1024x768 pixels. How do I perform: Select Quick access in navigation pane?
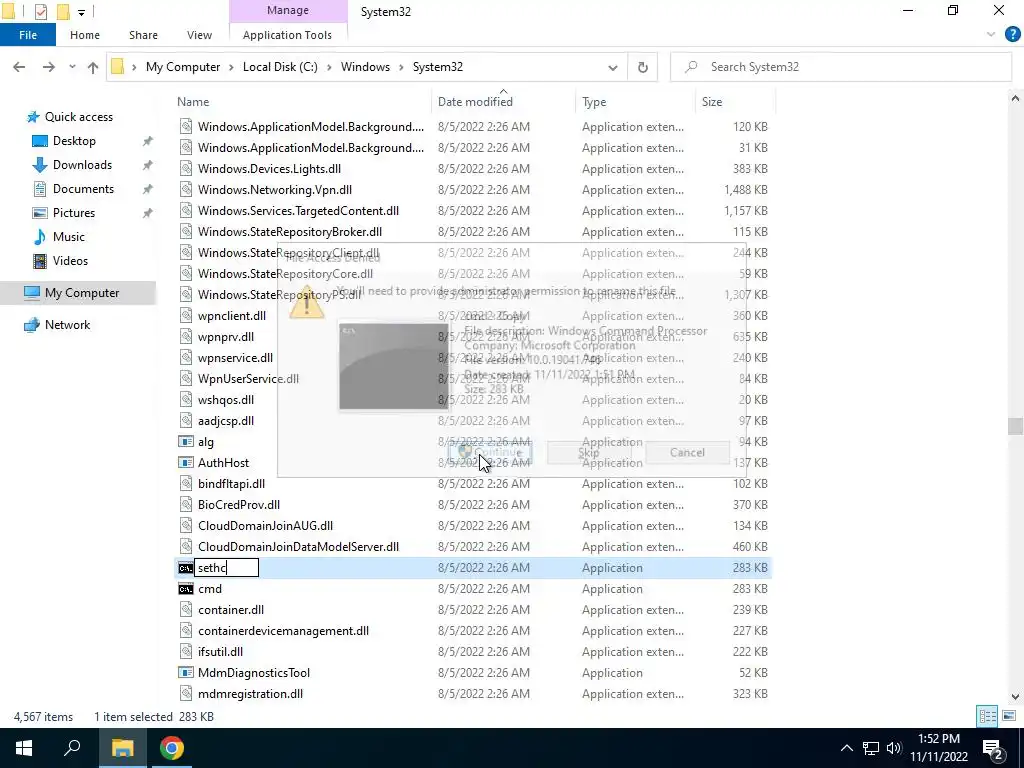pyautogui.click(x=79, y=117)
